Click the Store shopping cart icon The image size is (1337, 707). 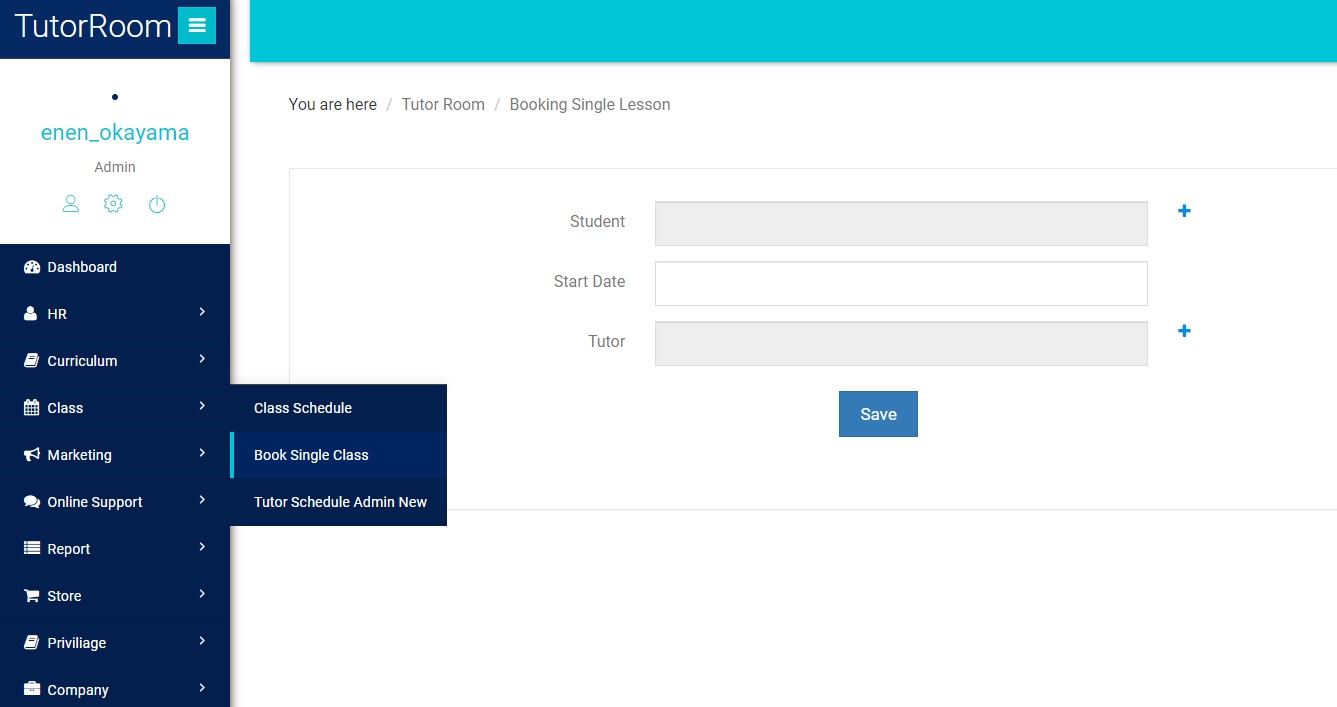(31, 596)
